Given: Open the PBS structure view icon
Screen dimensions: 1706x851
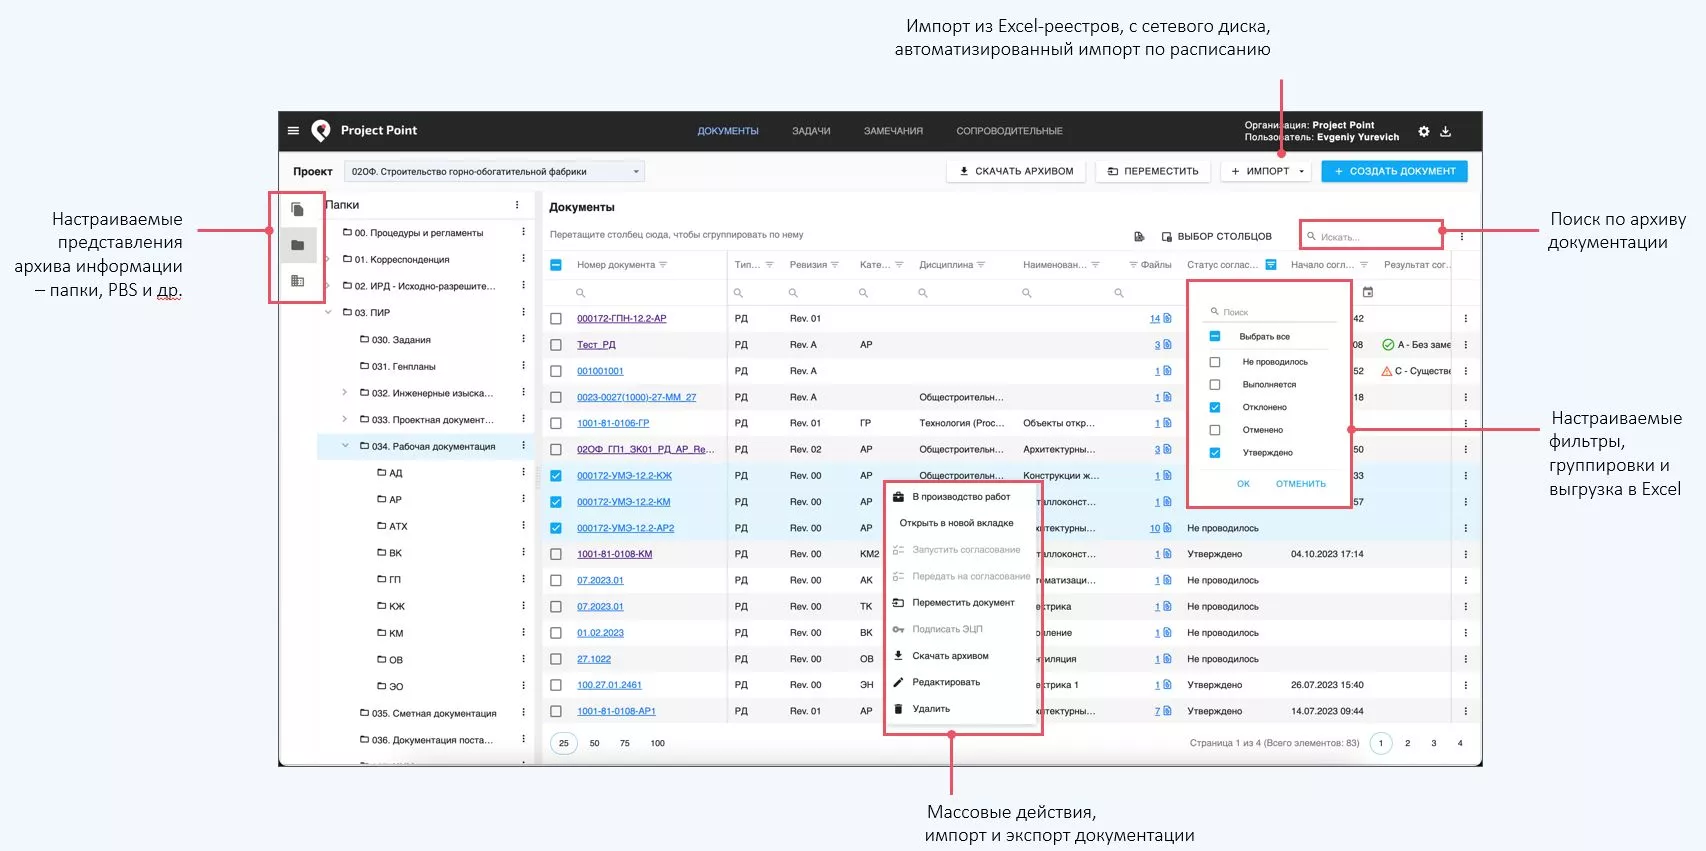Looking at the screenshot, I should [297, 281].
